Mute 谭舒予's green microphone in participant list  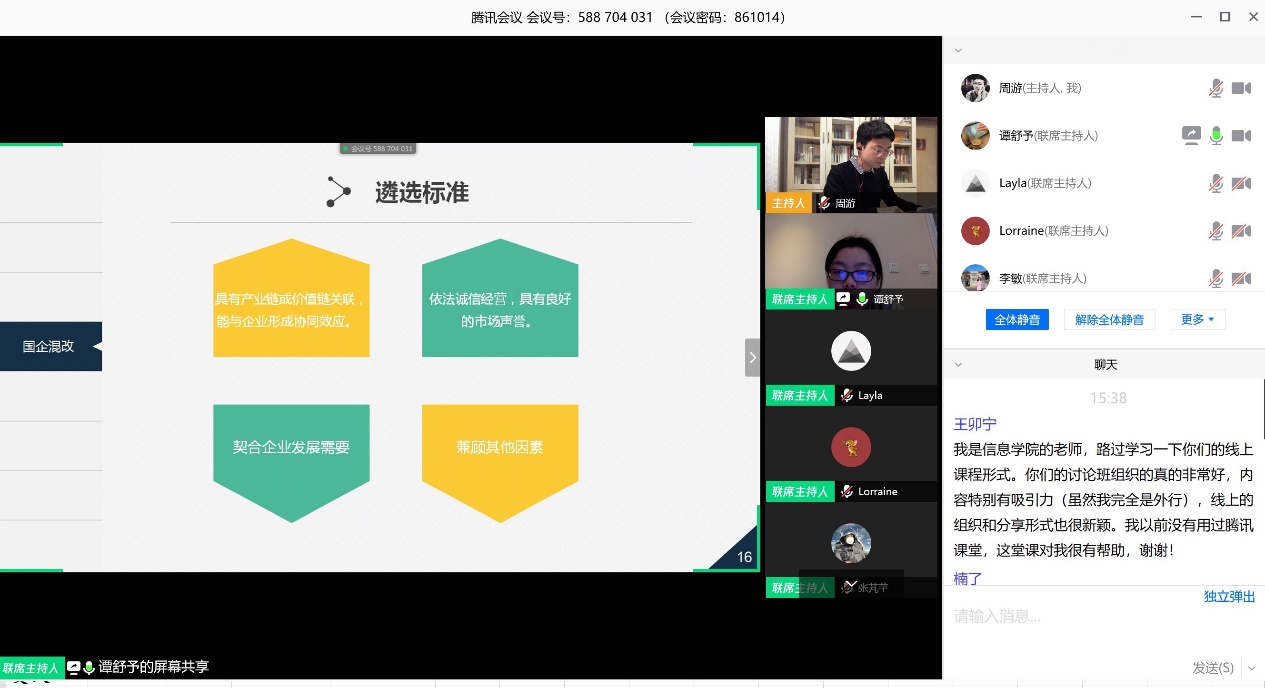[1216, 135]
